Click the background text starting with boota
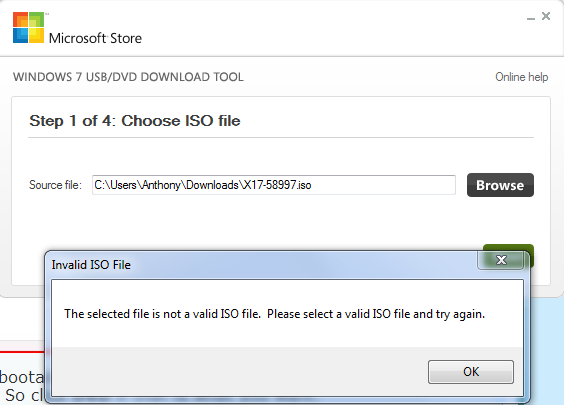The width and height of the screenshot is (564, 405). click(x=22, y=377)
